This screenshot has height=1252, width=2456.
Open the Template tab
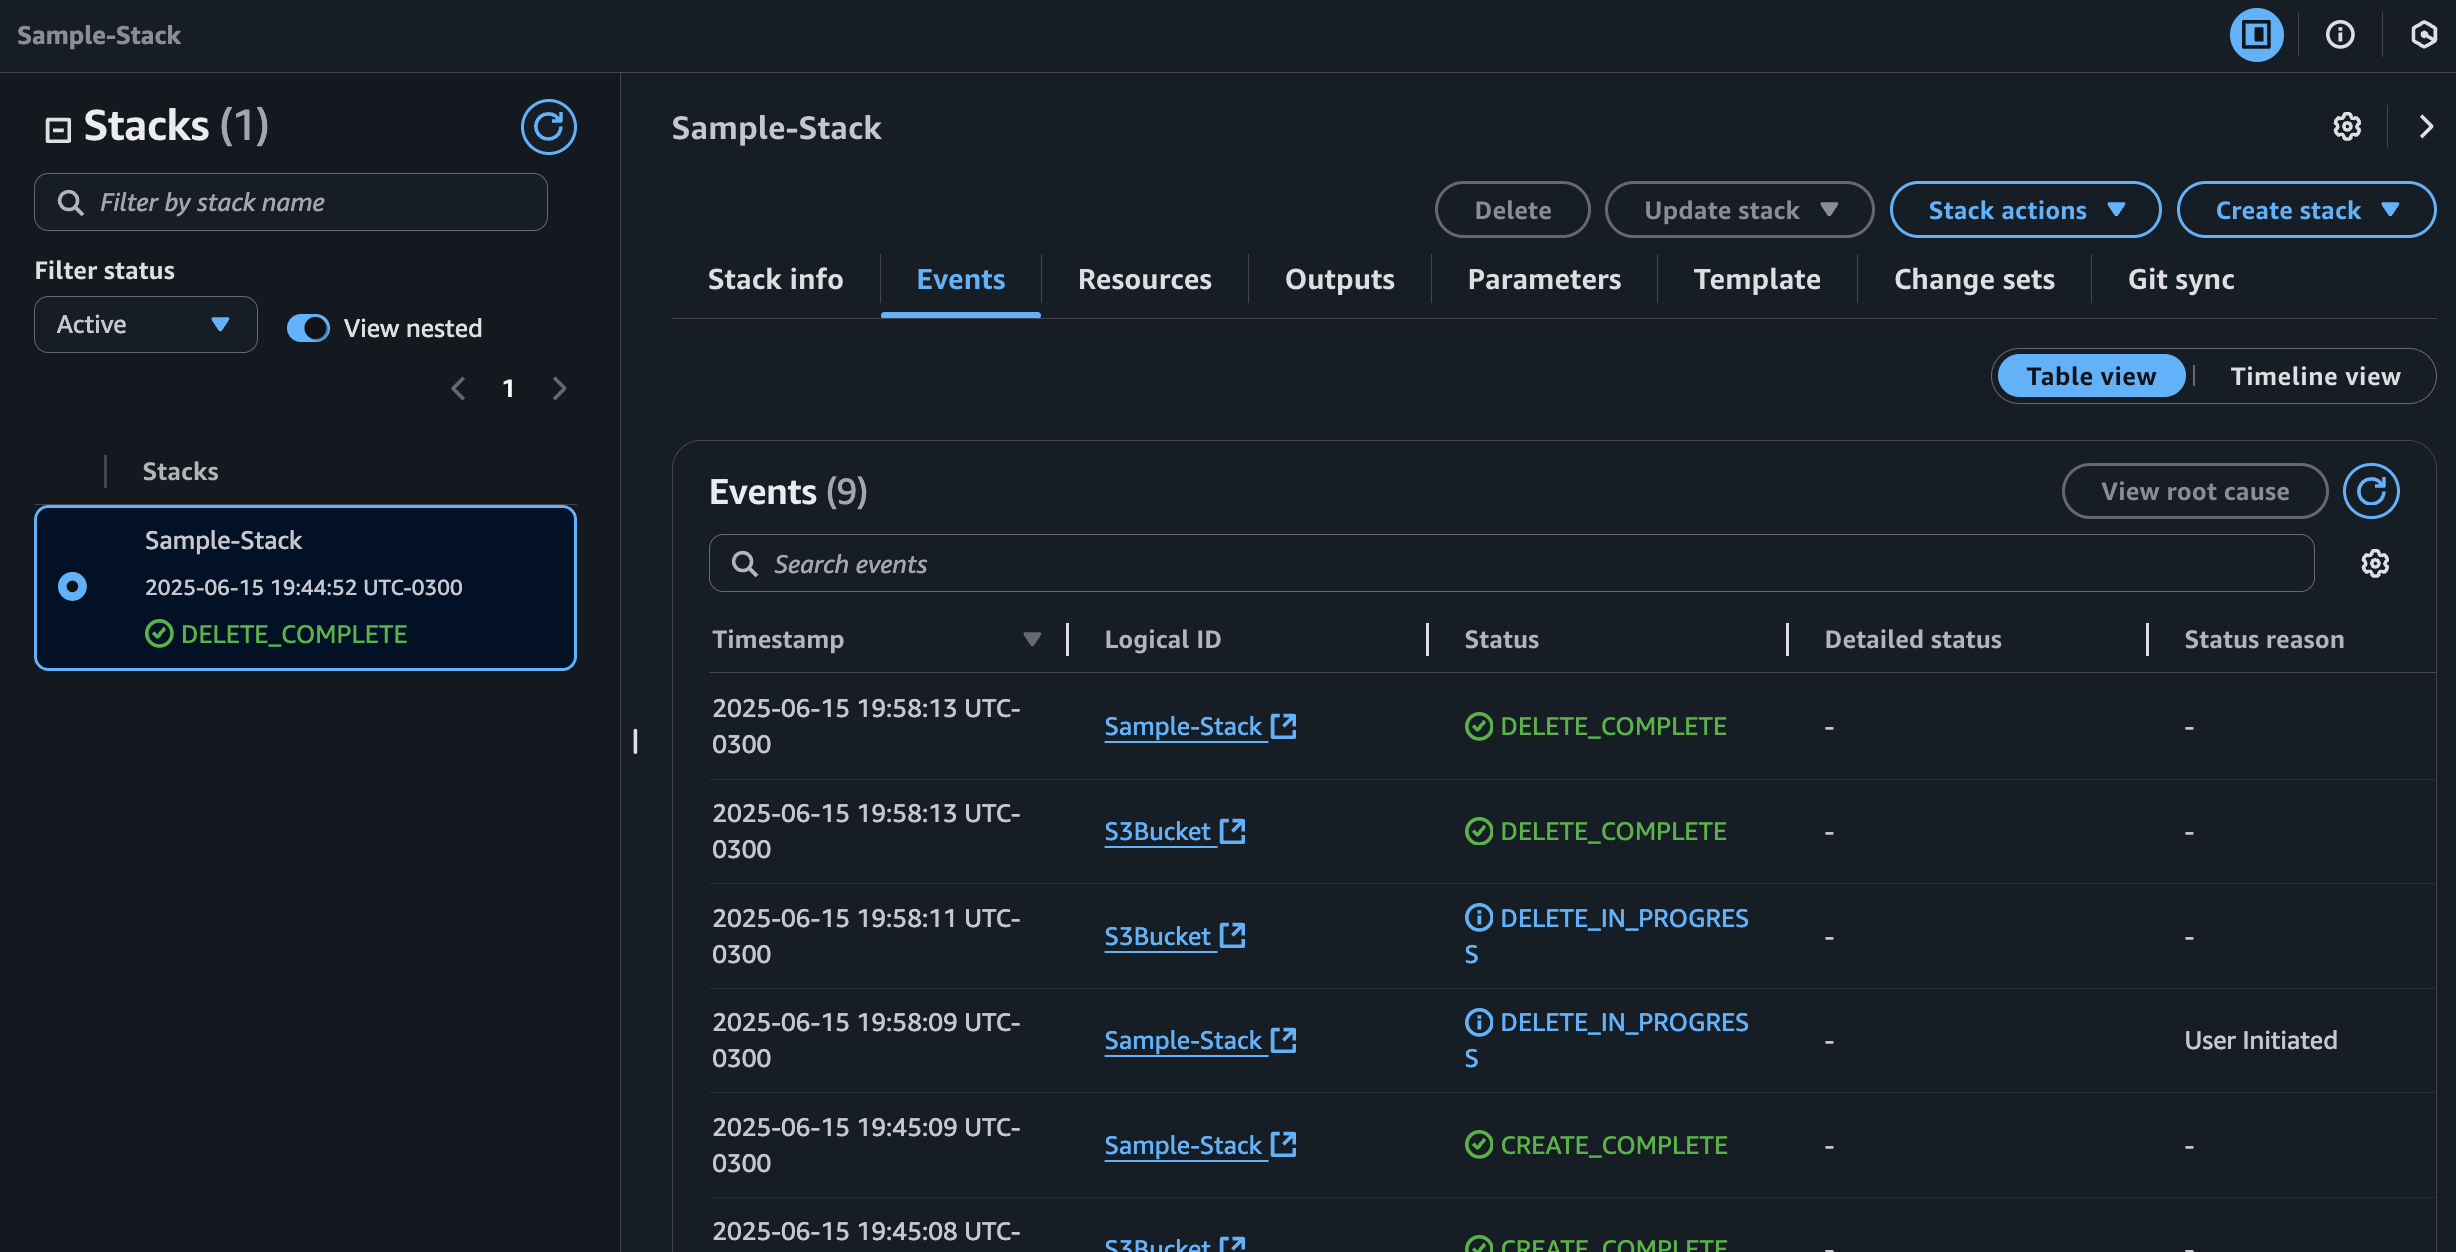[1756, 279]
